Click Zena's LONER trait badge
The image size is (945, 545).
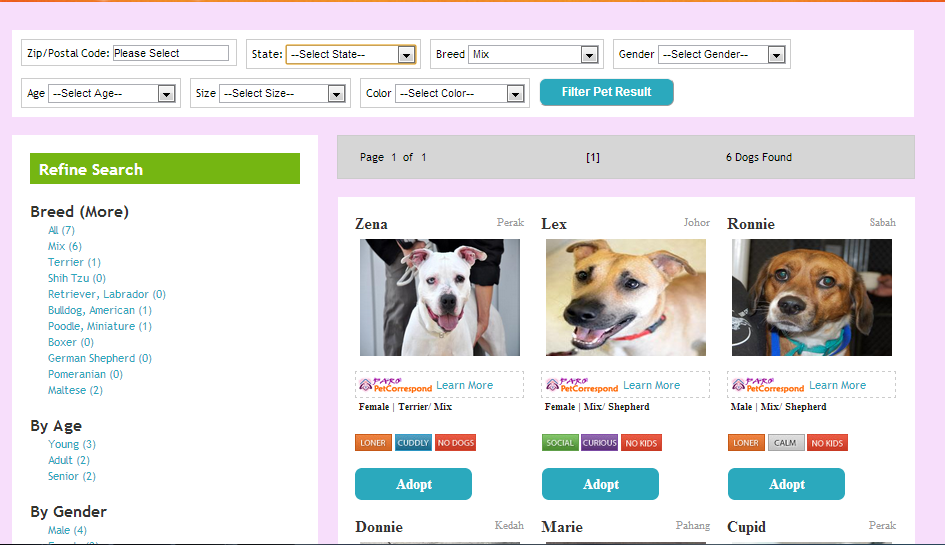pyautogui.click(x=373, y=443)
